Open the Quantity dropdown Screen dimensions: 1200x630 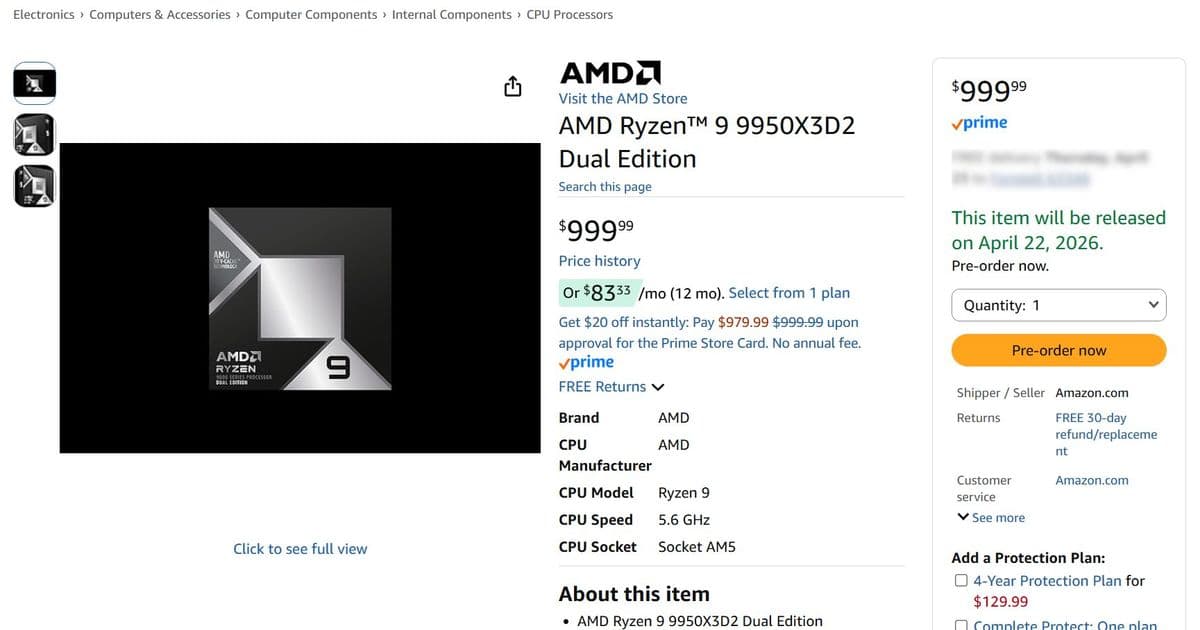(x=1058, y=304)
